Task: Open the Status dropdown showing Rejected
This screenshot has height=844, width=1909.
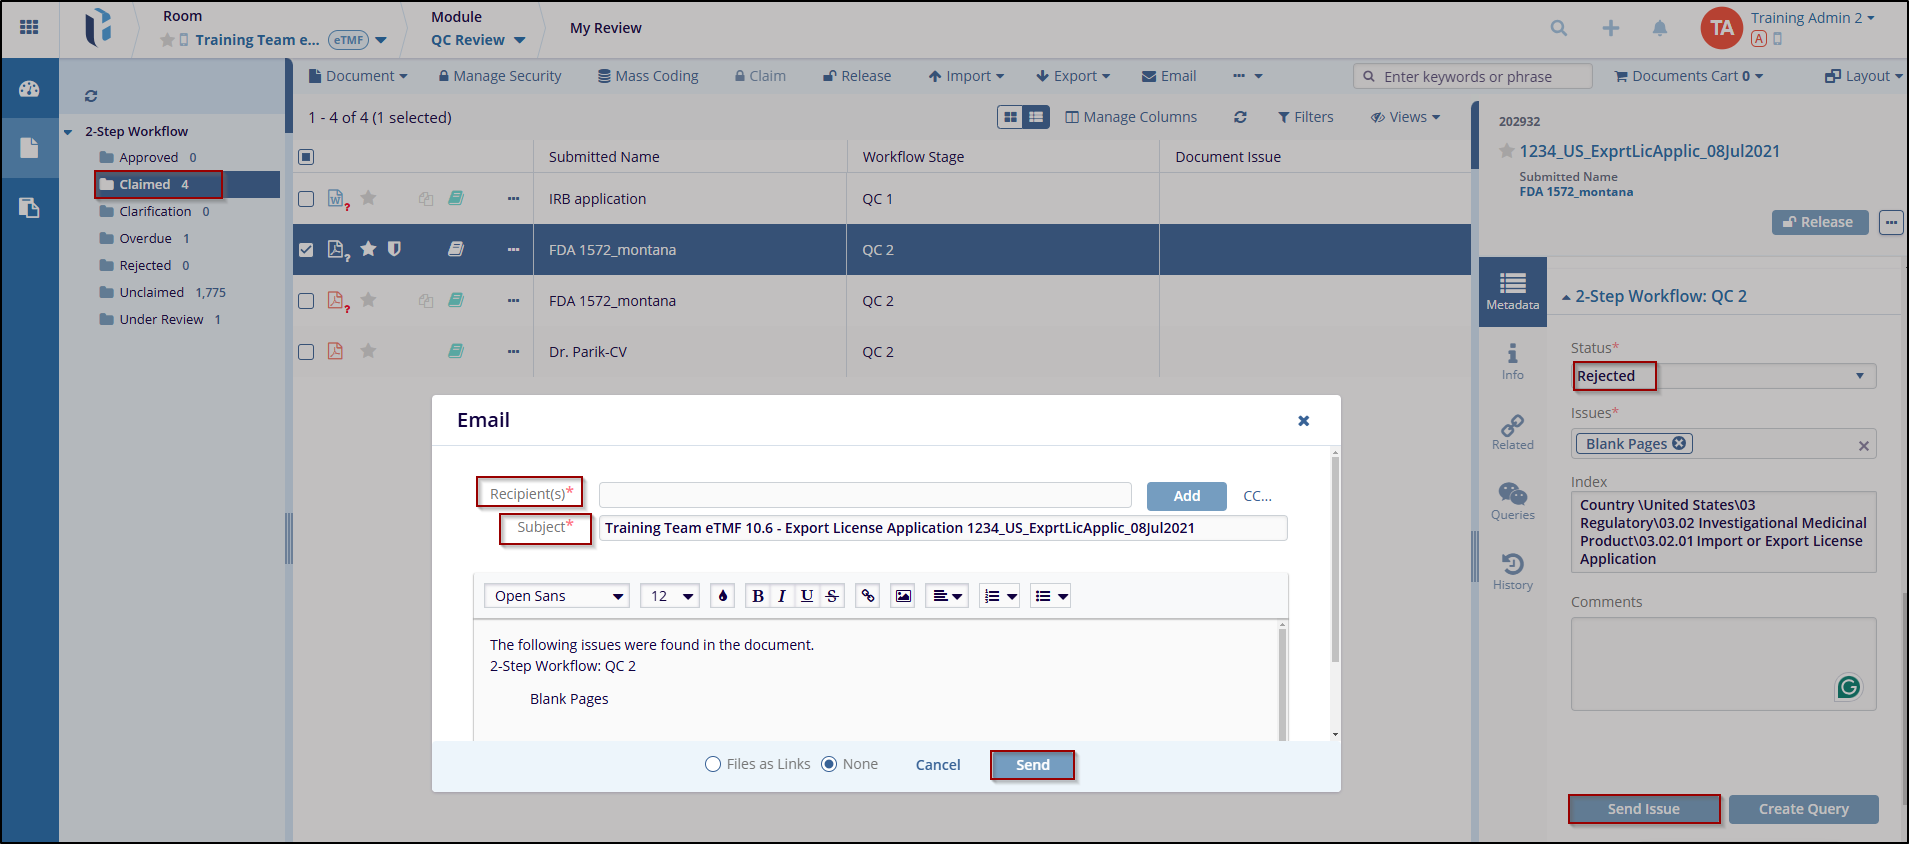Action: click(1722, 376)
